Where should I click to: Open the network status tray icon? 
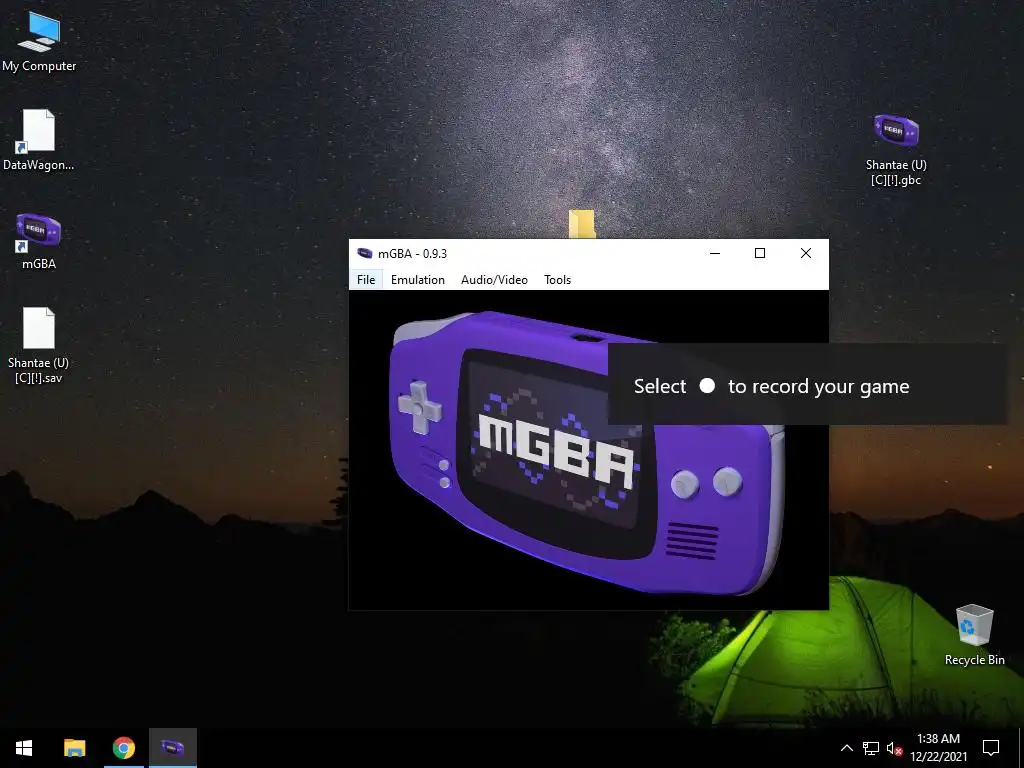tap(871, 748)
